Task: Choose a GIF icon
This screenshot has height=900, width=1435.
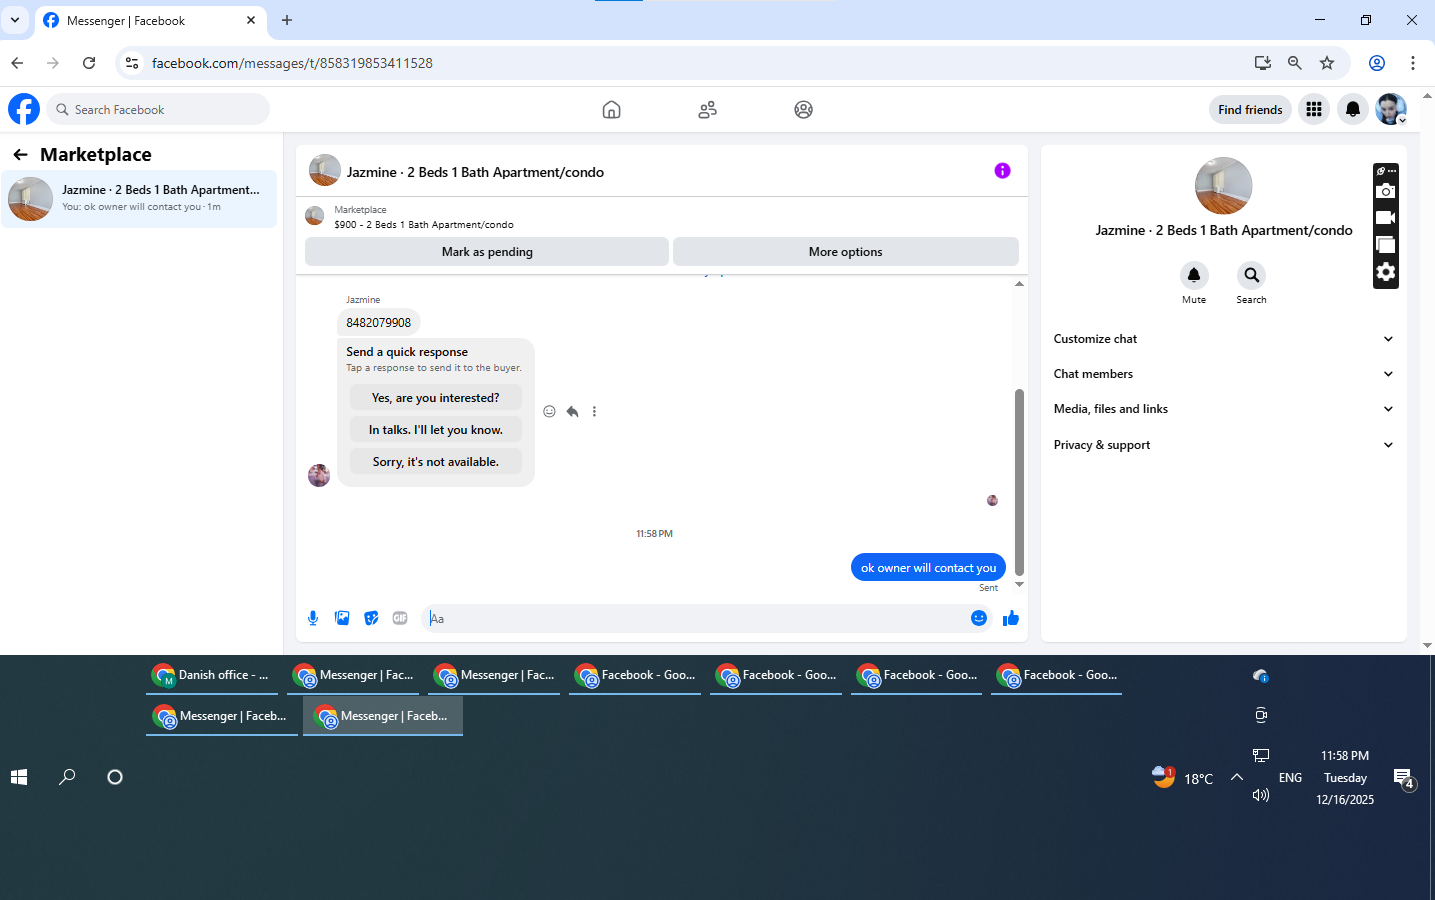Action: [x=400, y=618]
